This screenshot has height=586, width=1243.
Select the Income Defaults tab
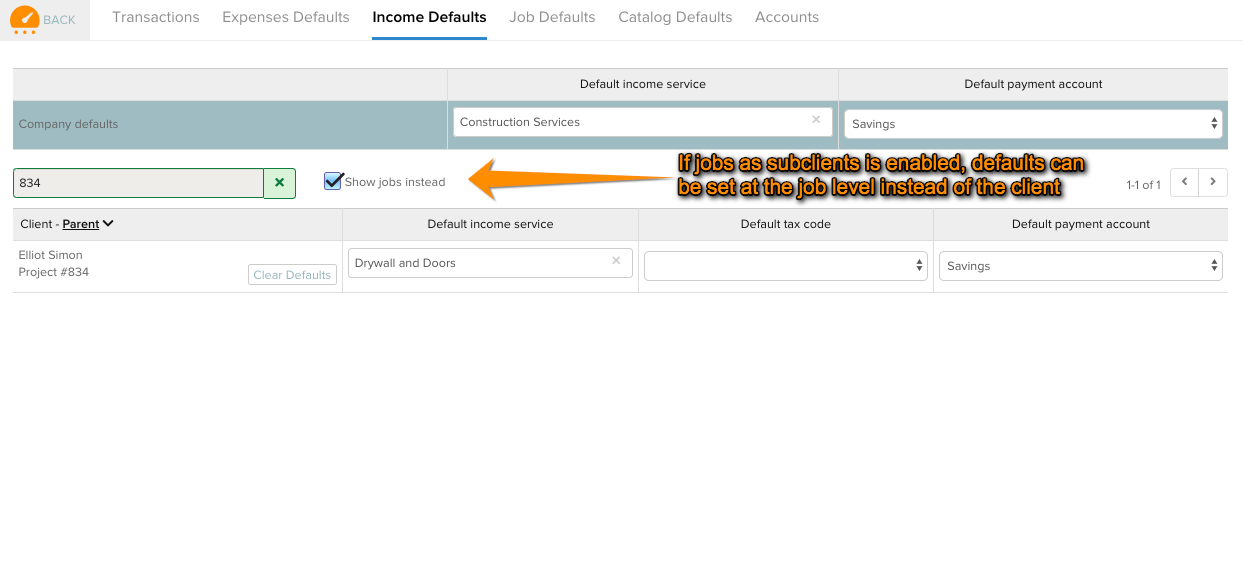click(x=429, y=17)
